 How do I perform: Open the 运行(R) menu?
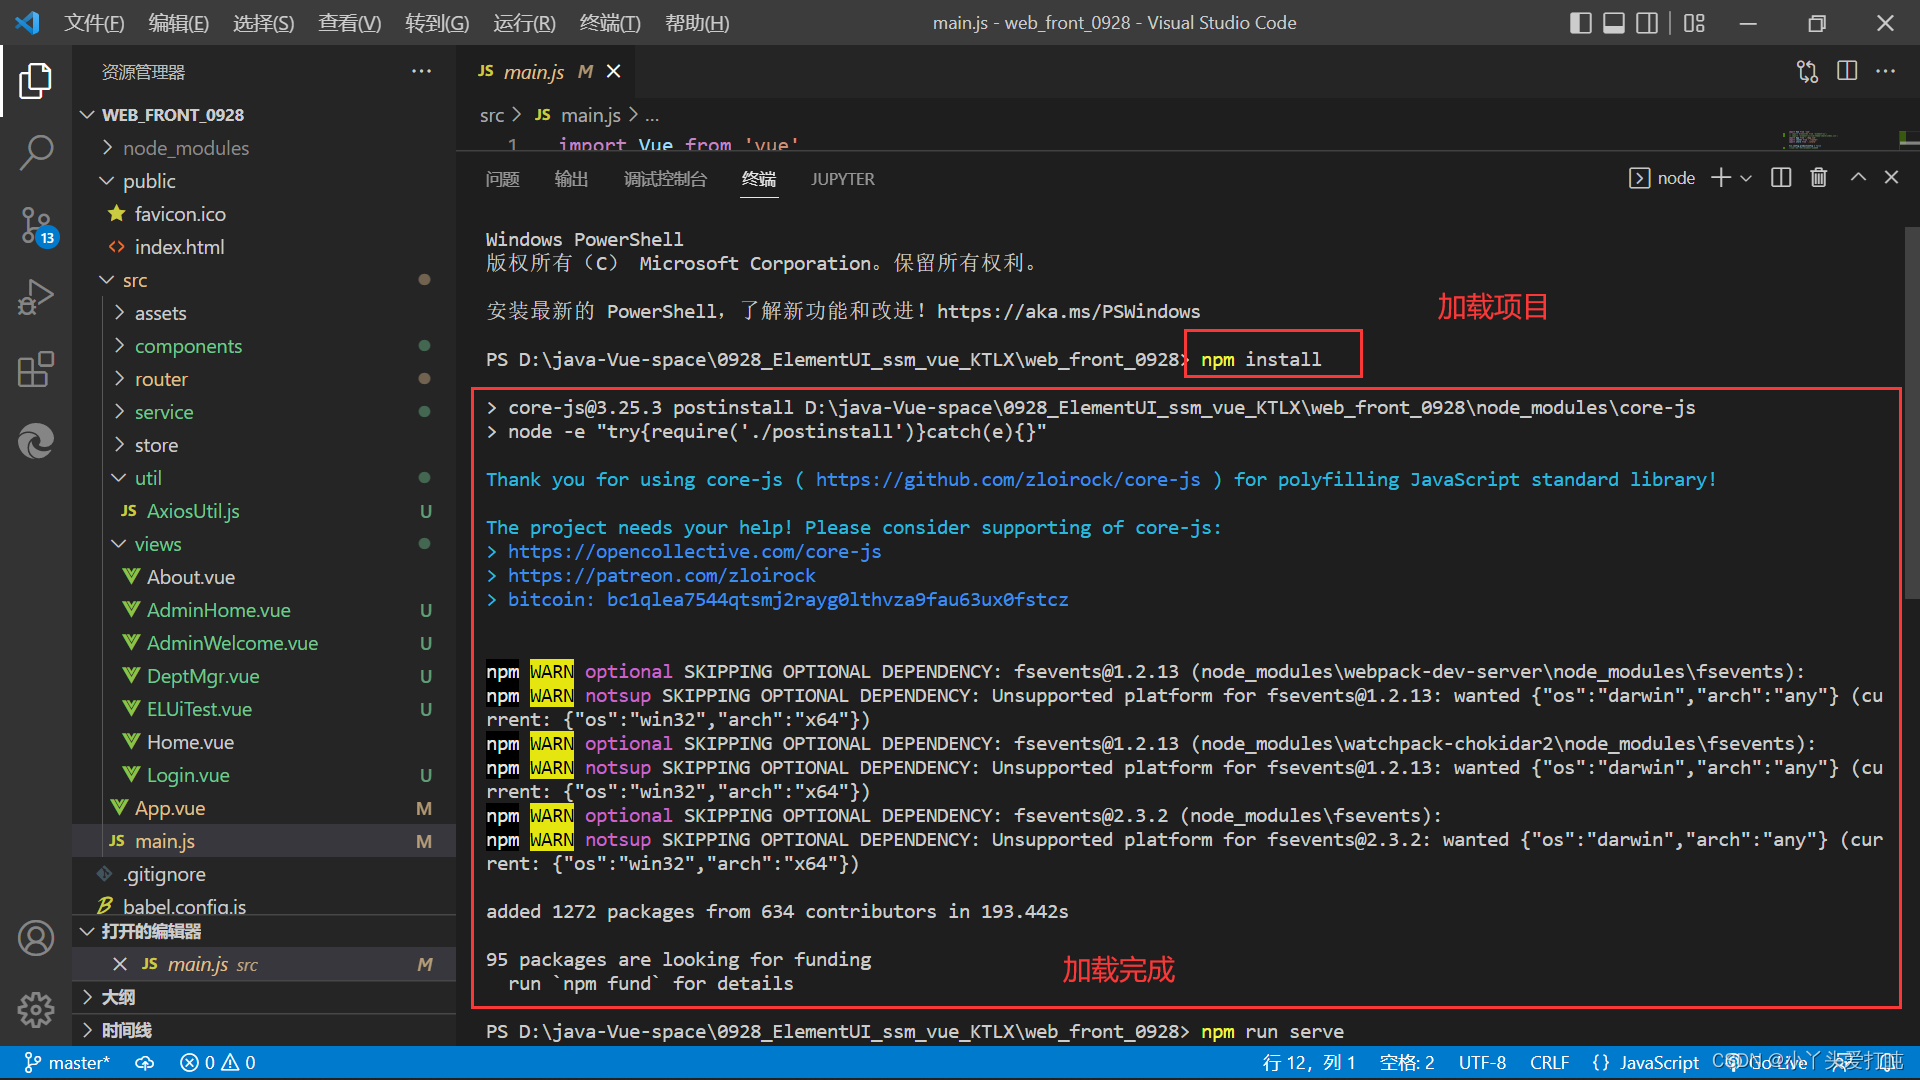tap(524, 23)
